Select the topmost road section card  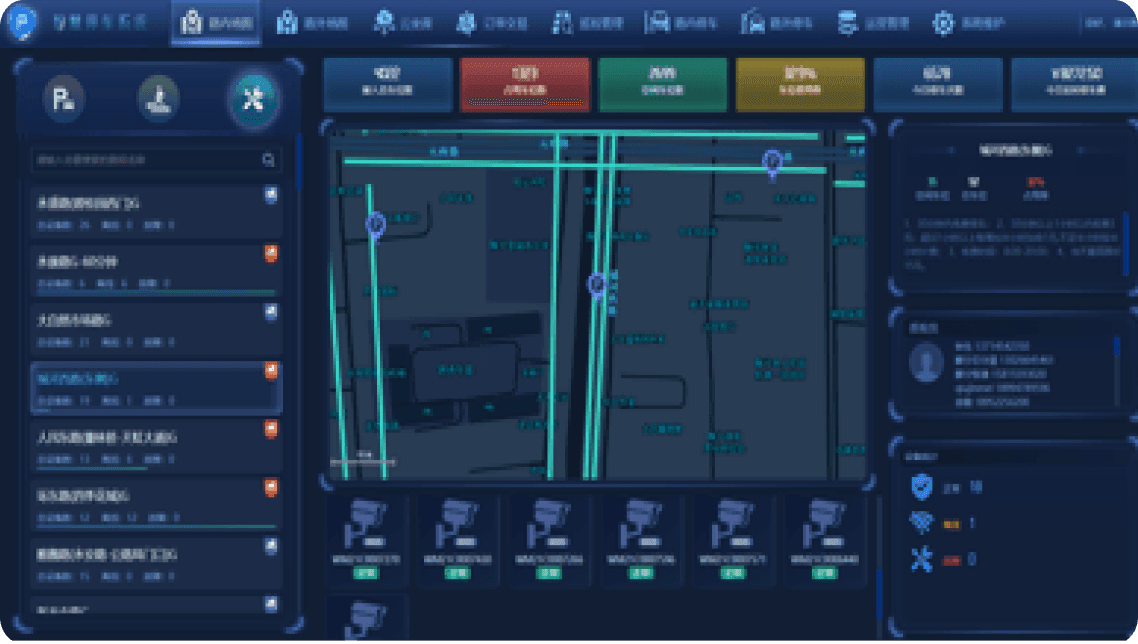(156, 212)
